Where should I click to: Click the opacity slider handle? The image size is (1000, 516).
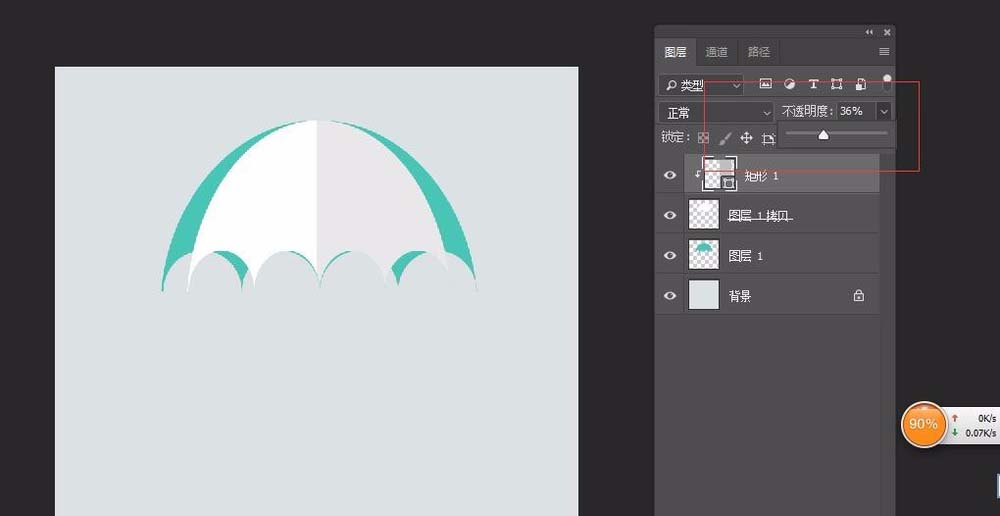[x=823, y=134]
